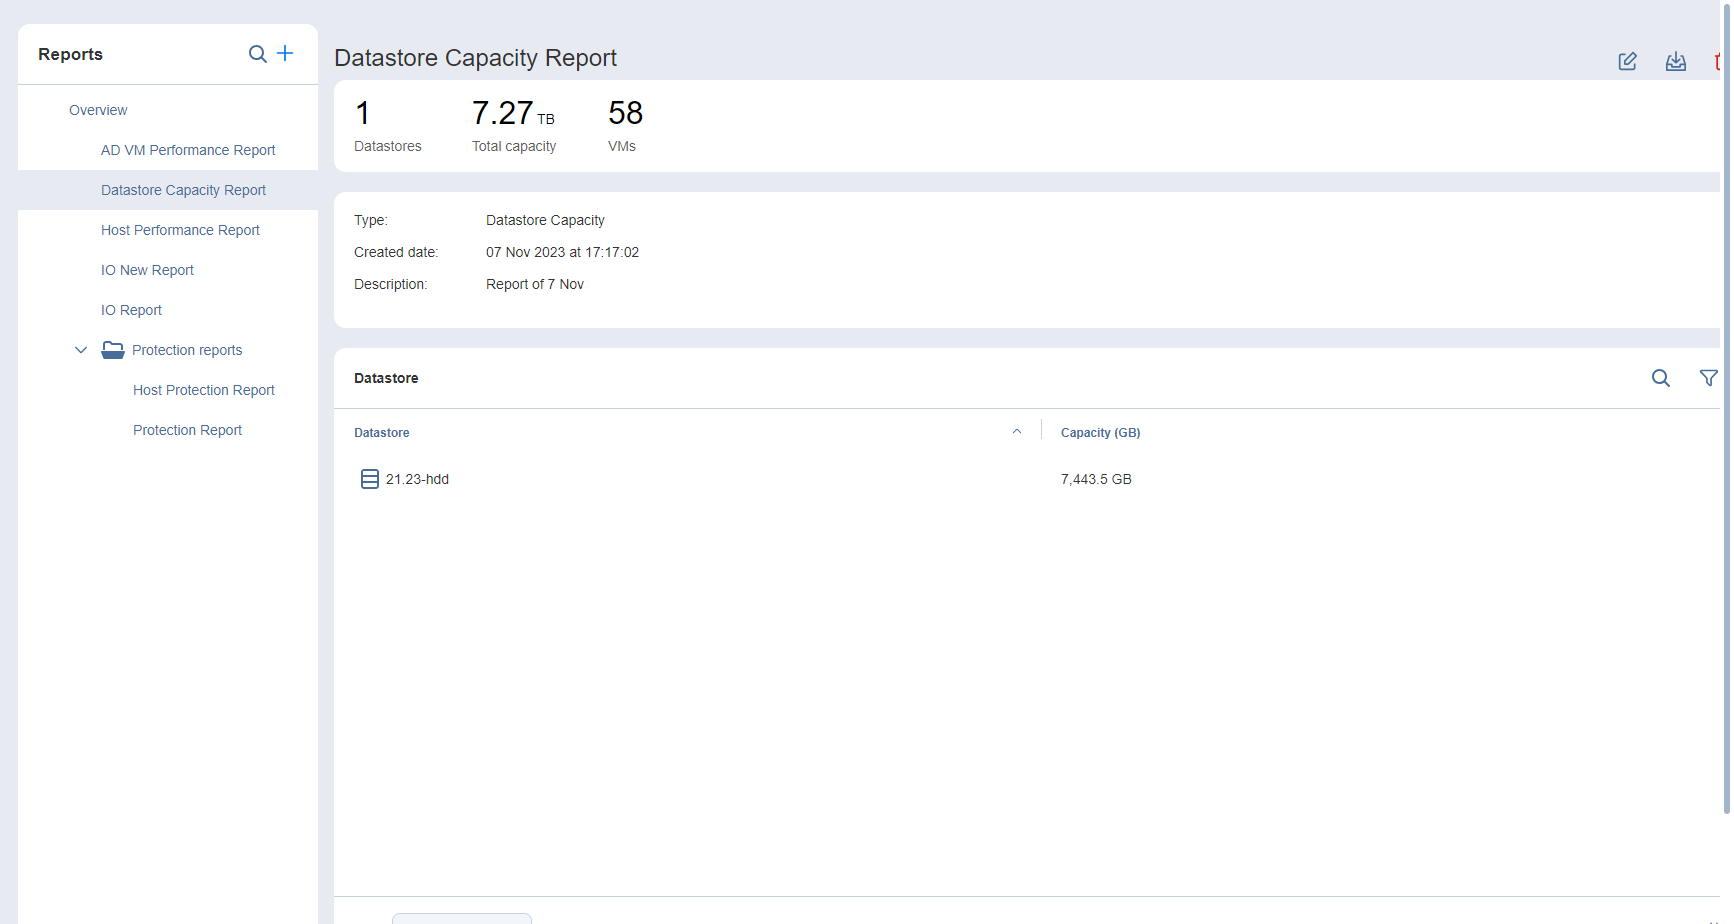Click the download report icon

click(x=1675, y=62)
